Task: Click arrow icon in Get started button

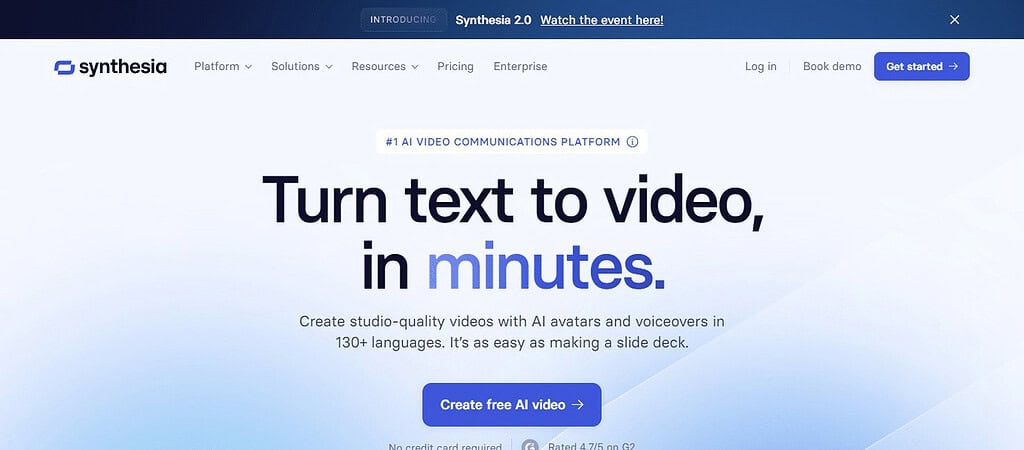Action: (x=953, y=67)
